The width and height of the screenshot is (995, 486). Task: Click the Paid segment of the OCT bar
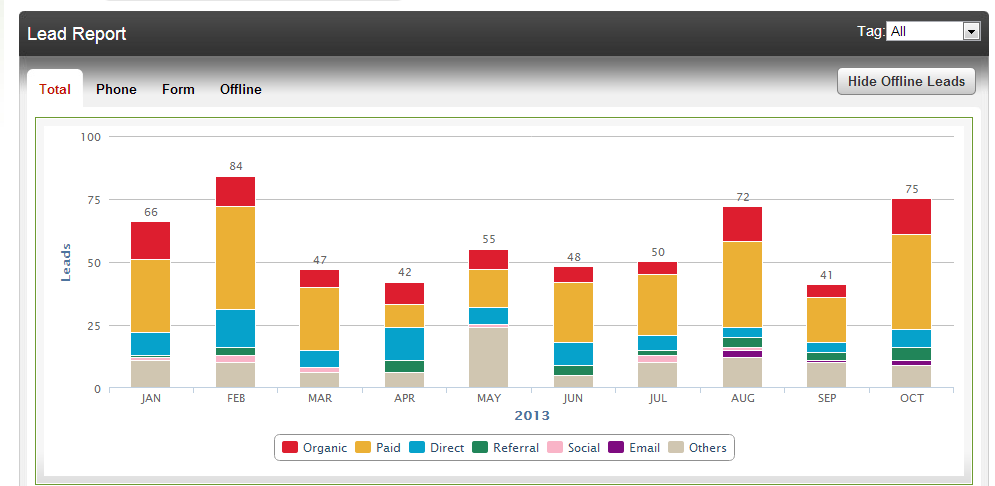point(912,282)
